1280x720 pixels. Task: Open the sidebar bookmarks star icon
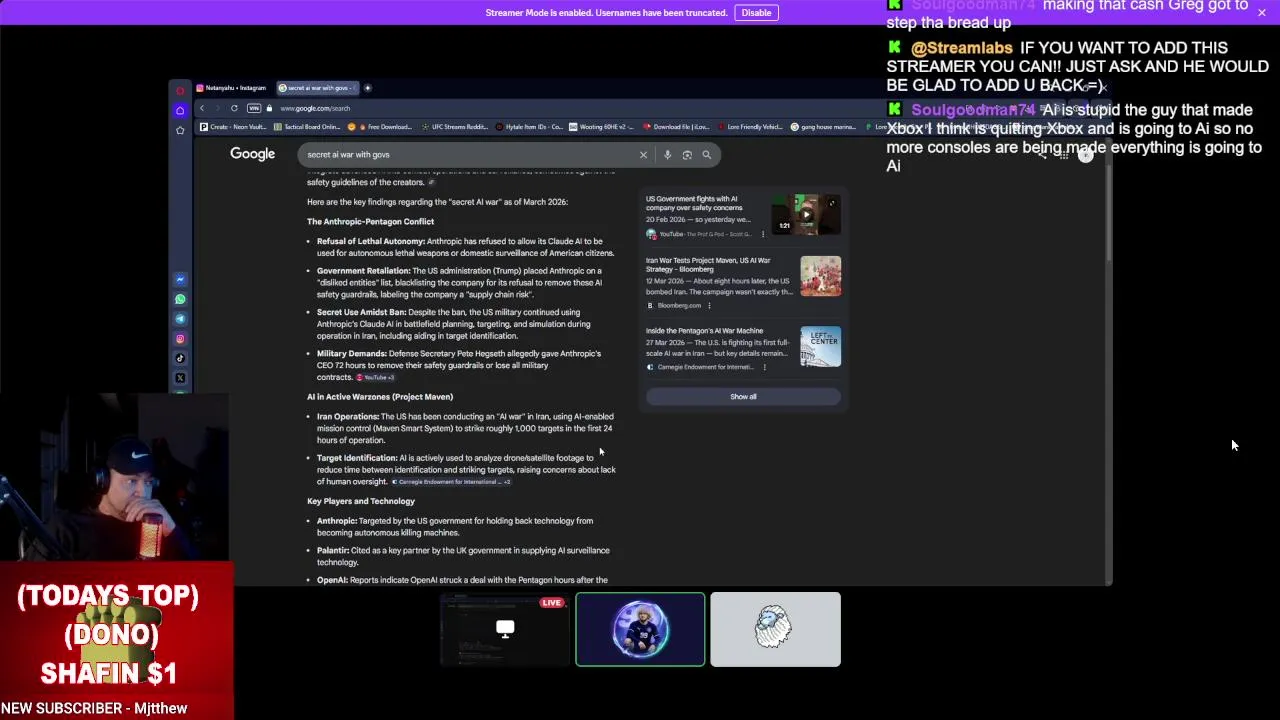pos(180,130)
